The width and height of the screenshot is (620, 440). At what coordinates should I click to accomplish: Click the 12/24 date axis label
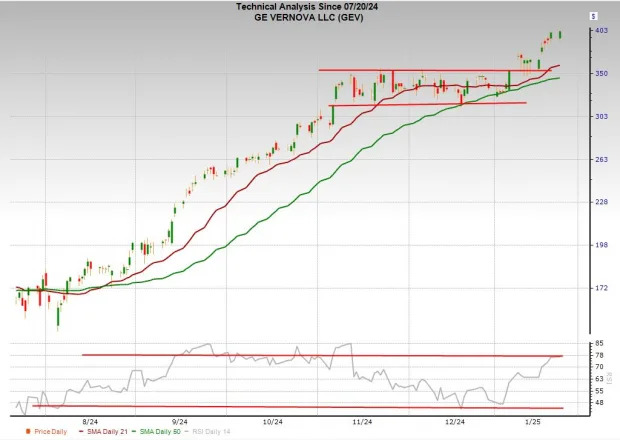point(455,422)
